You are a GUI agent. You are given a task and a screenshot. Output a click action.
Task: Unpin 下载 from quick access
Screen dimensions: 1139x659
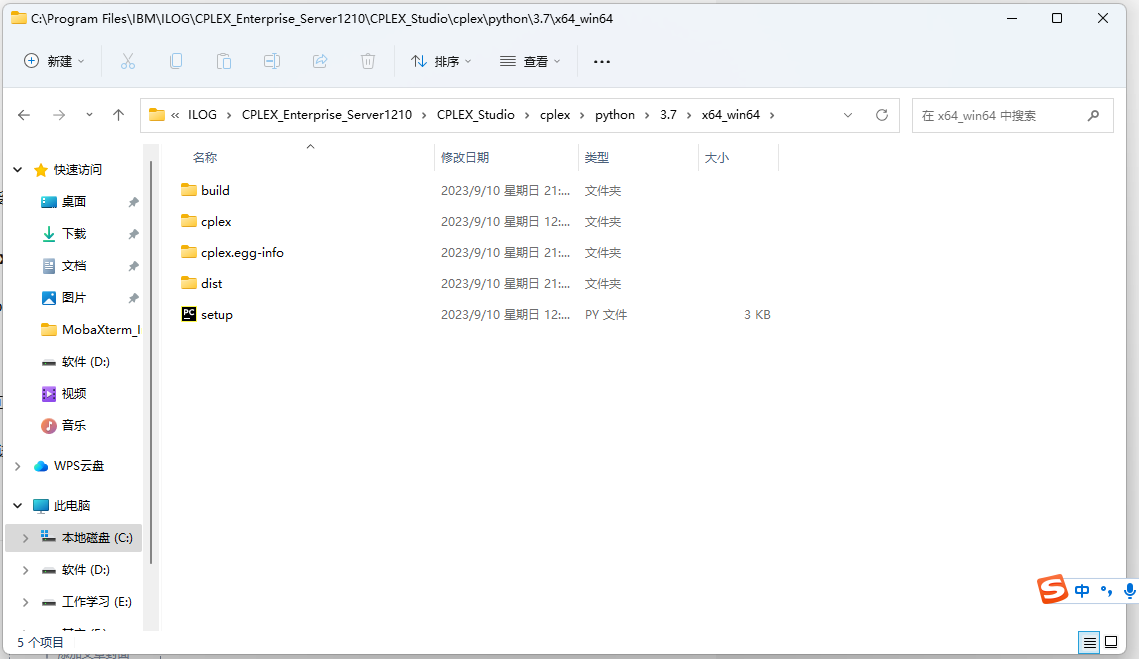click(x=134, y=234)
